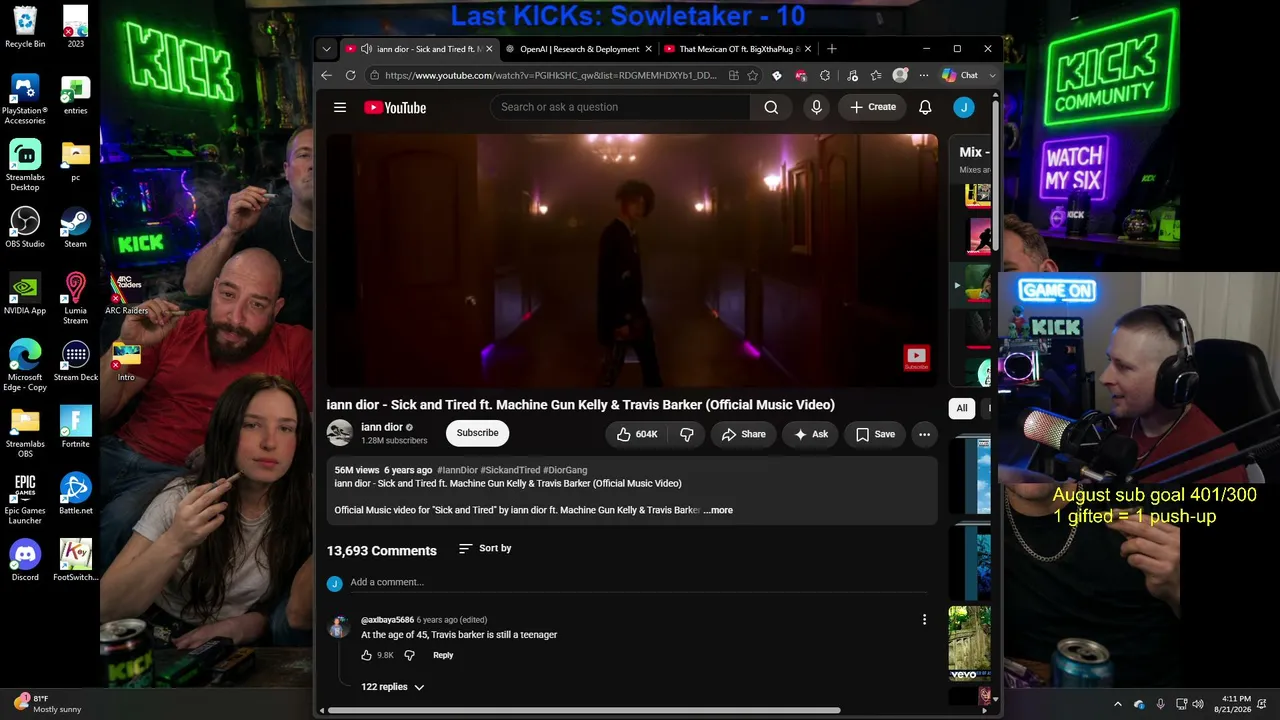Like the iann dior video

pos(636,434)
